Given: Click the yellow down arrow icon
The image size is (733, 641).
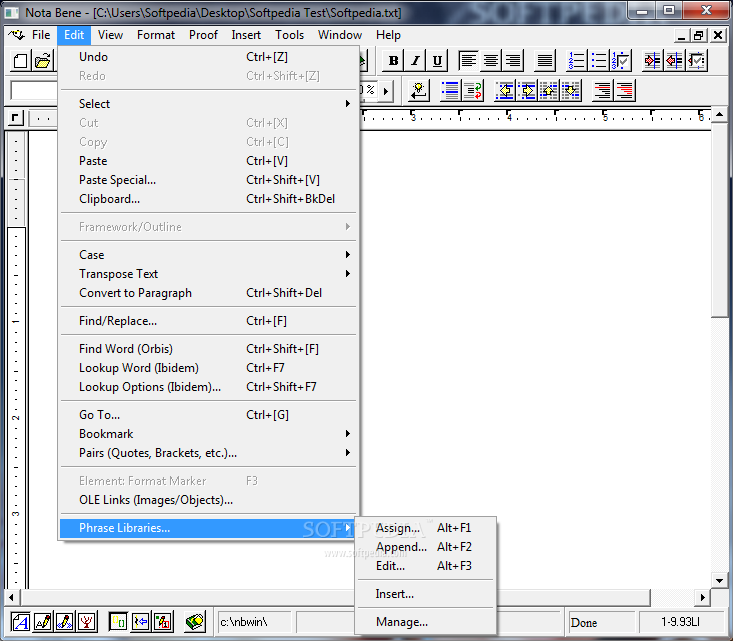Looking at the screenshot, I should (x=571, y=91).
